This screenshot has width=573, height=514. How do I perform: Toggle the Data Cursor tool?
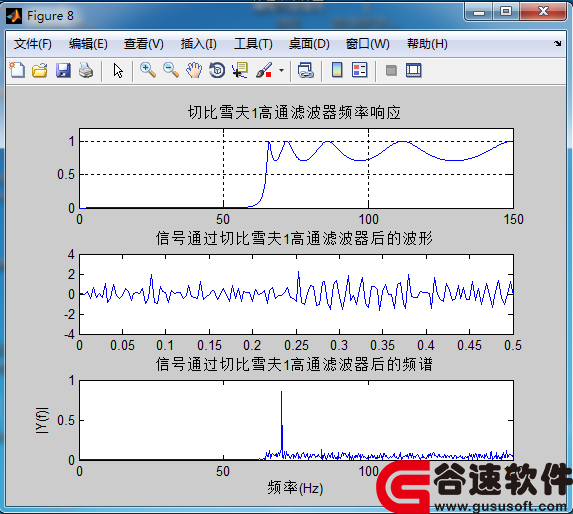click(x=240, y=70)
